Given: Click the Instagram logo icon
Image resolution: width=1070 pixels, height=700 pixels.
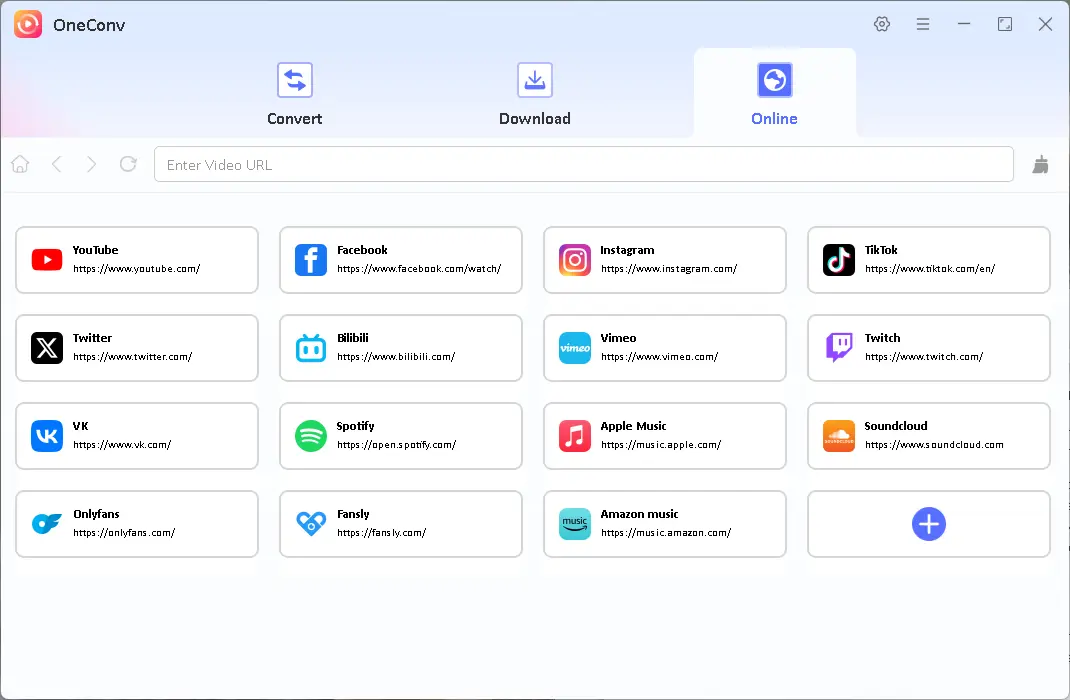Looking at the screenshot, I should click(575, 260).
